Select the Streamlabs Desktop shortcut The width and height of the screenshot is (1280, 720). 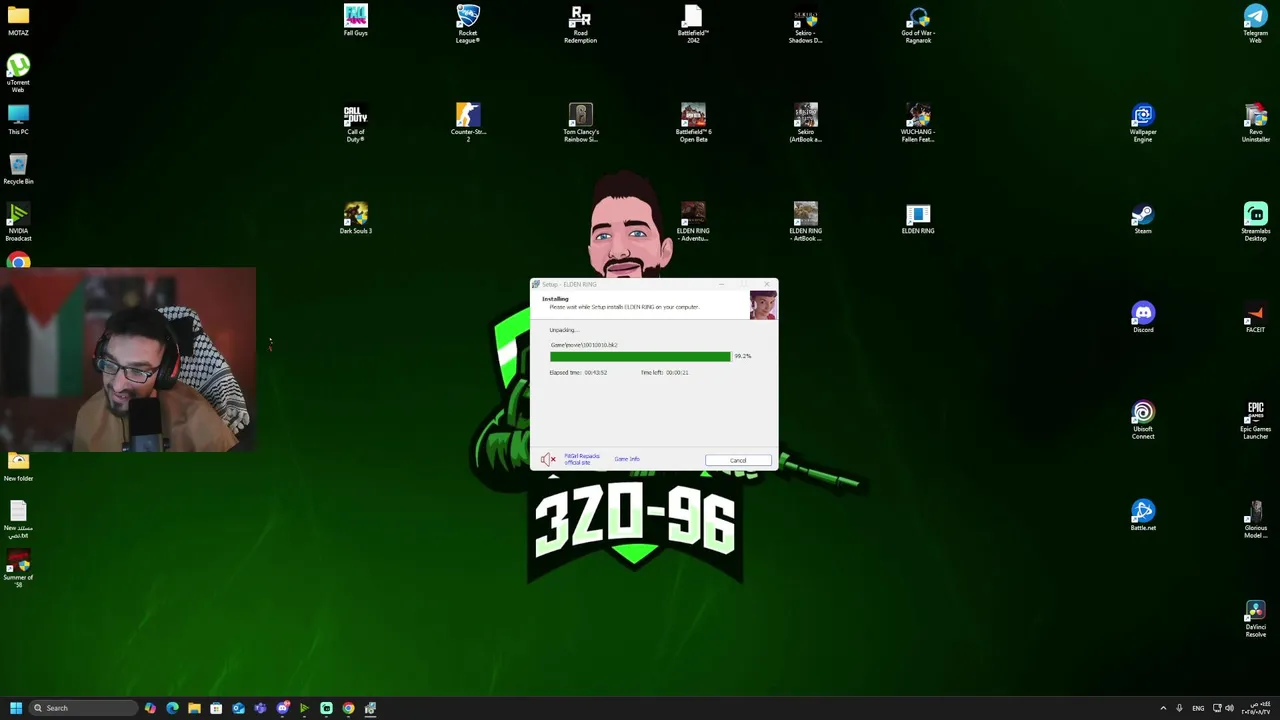[x=1256, y=222]
